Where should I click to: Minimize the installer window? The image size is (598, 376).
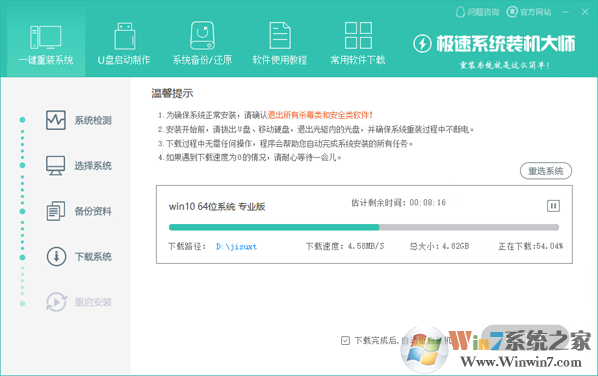[566, 12]
